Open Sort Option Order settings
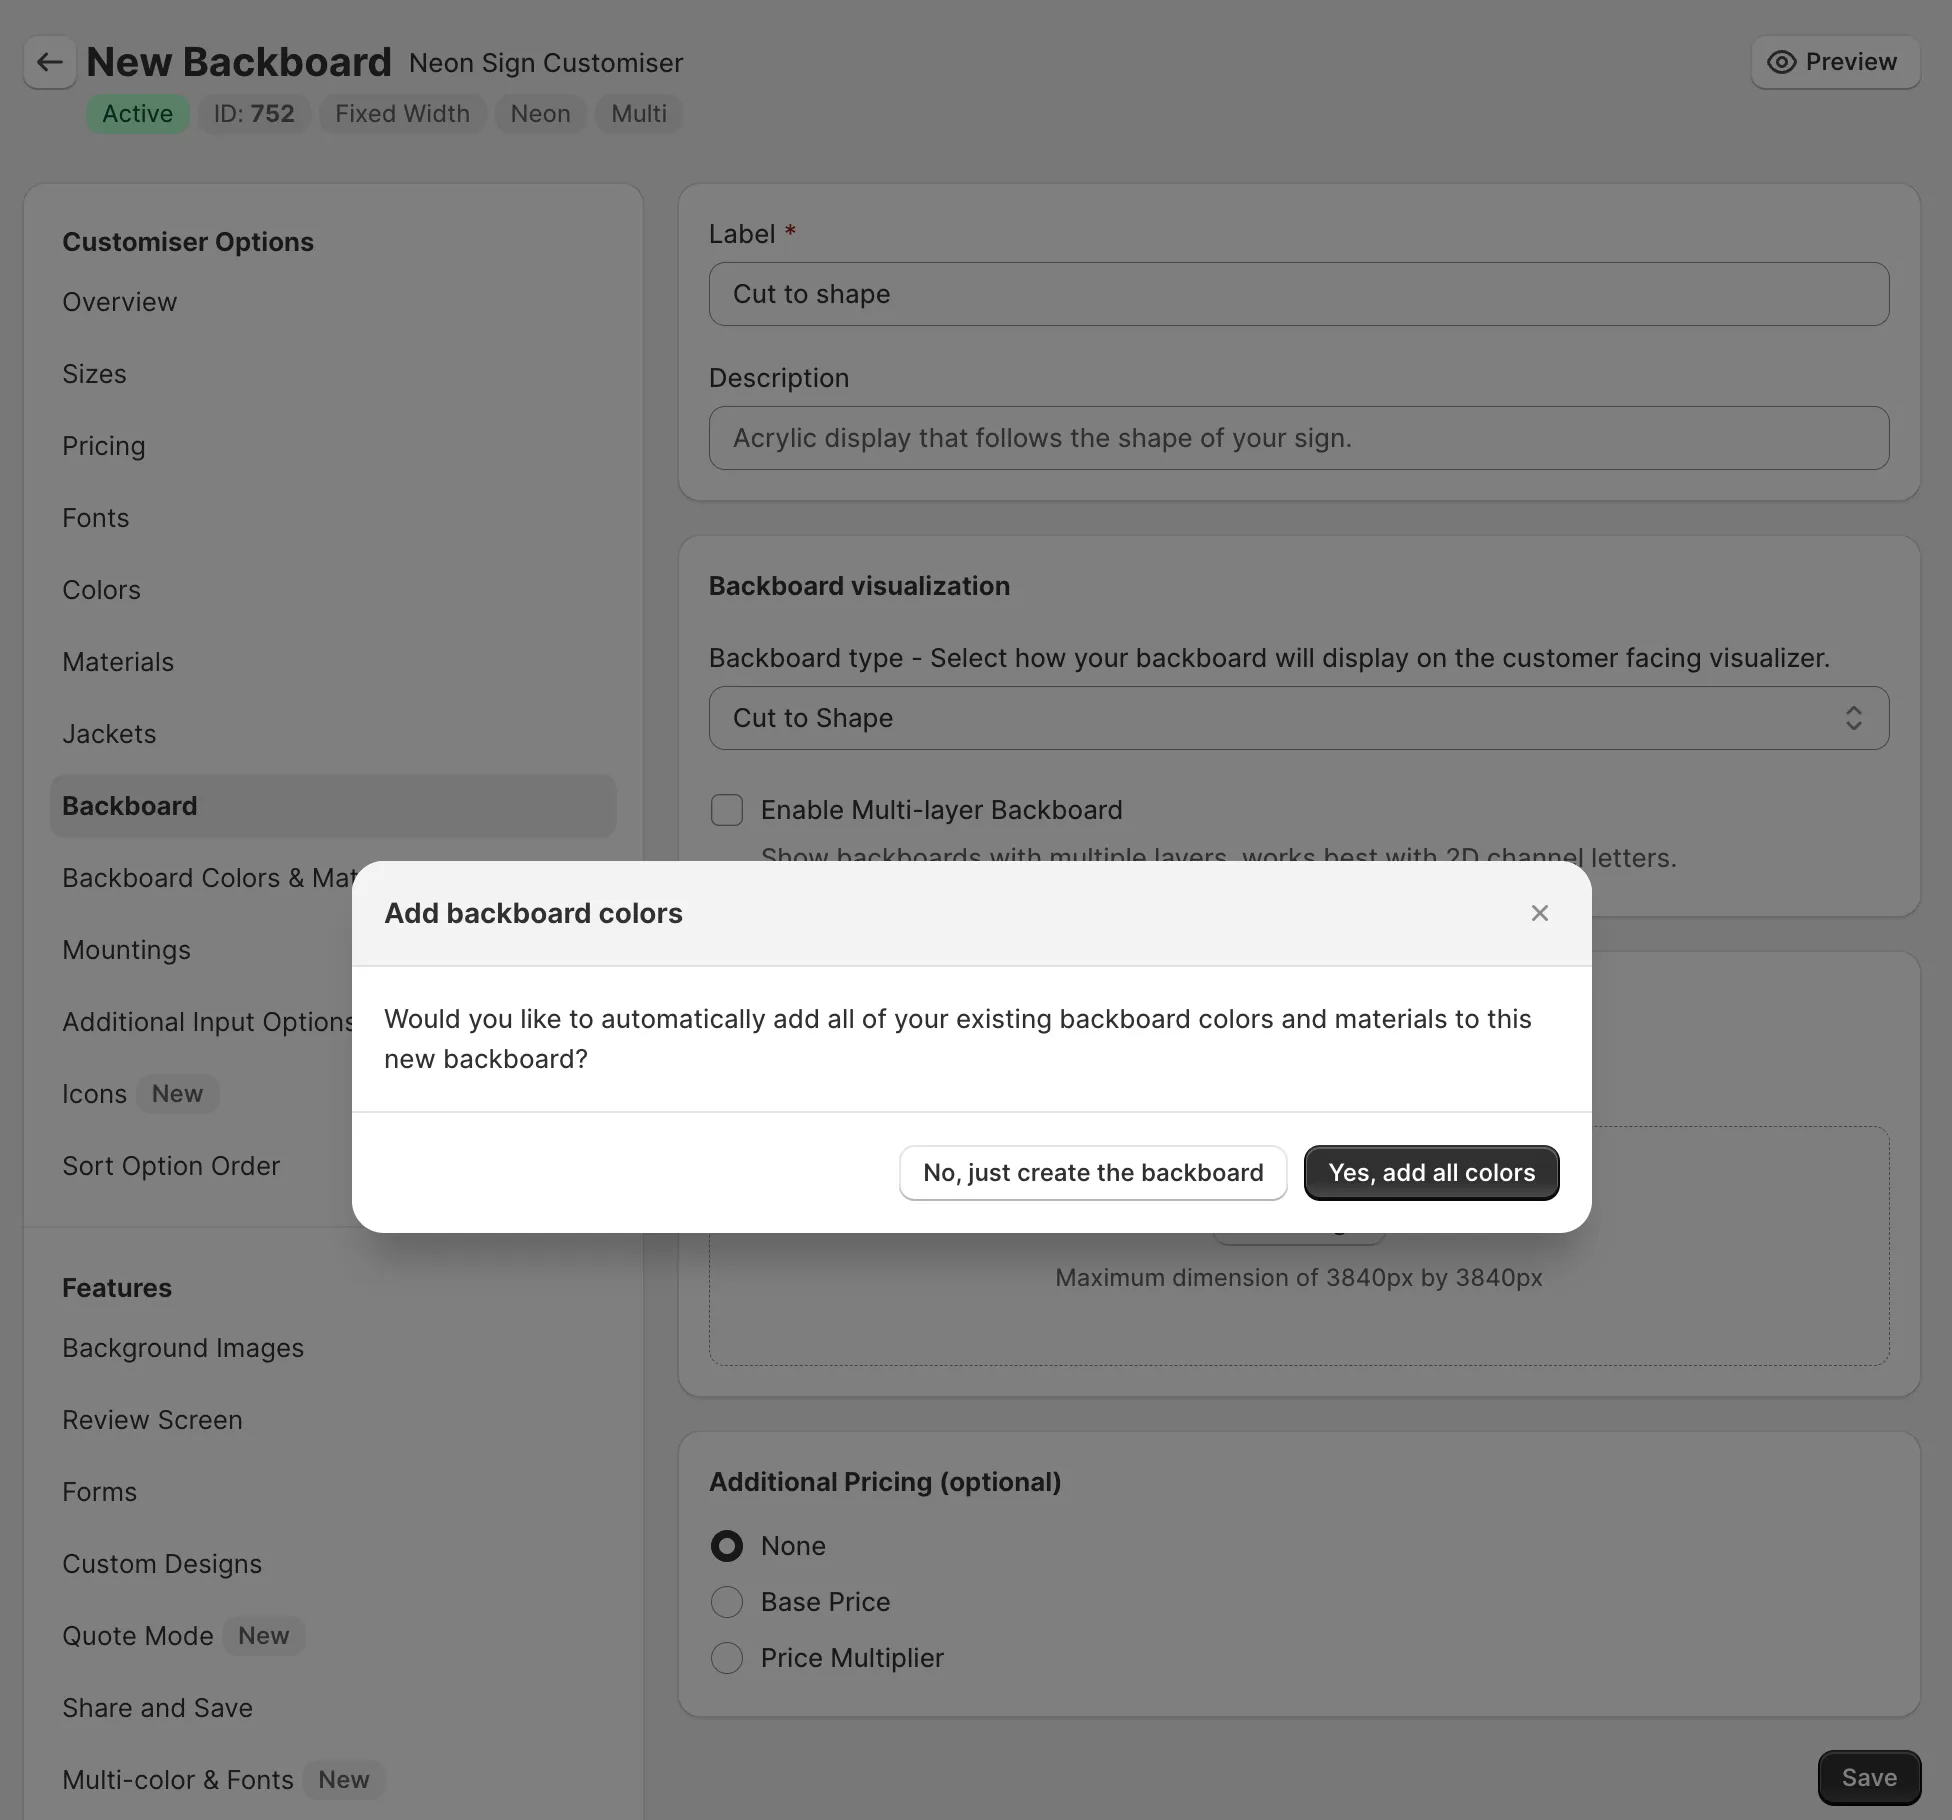The image size is (1952, 1820). (171, 1165)
